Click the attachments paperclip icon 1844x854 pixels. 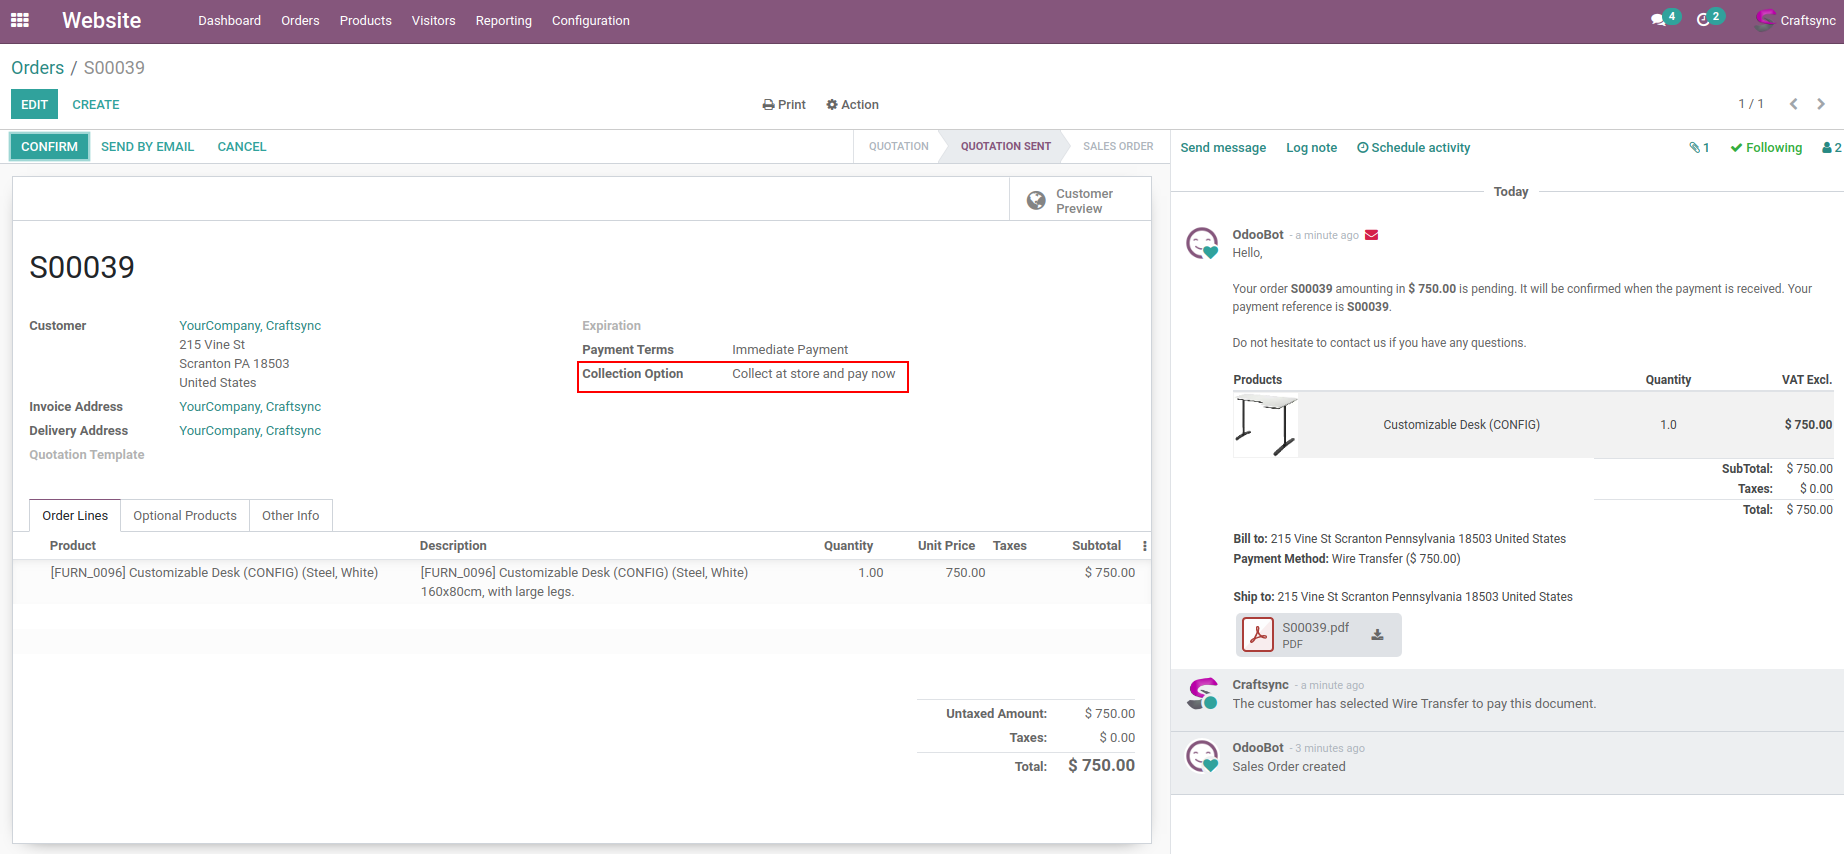coord(1698,148)
